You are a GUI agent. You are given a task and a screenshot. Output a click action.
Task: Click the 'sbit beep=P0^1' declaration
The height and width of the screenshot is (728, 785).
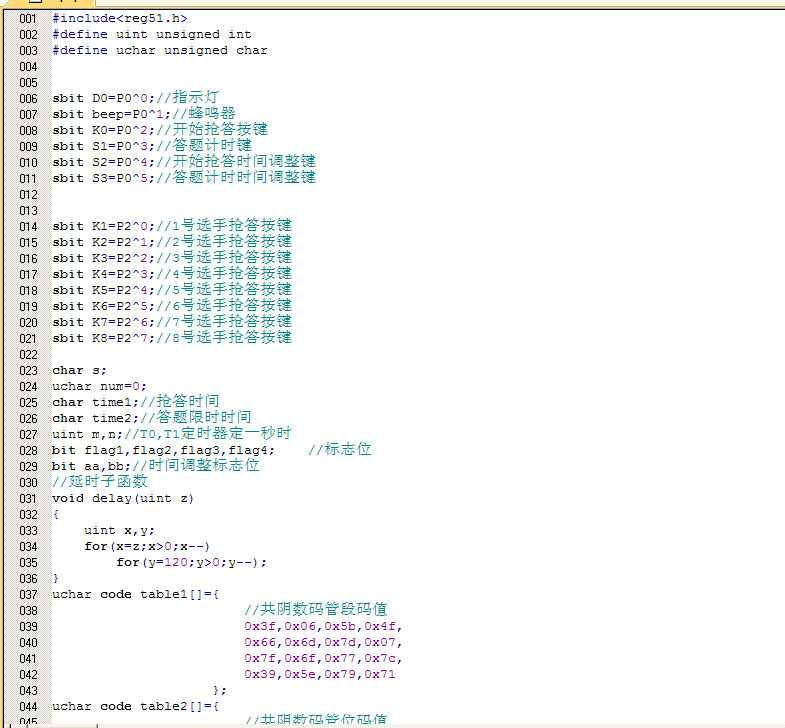click(143, 114)
